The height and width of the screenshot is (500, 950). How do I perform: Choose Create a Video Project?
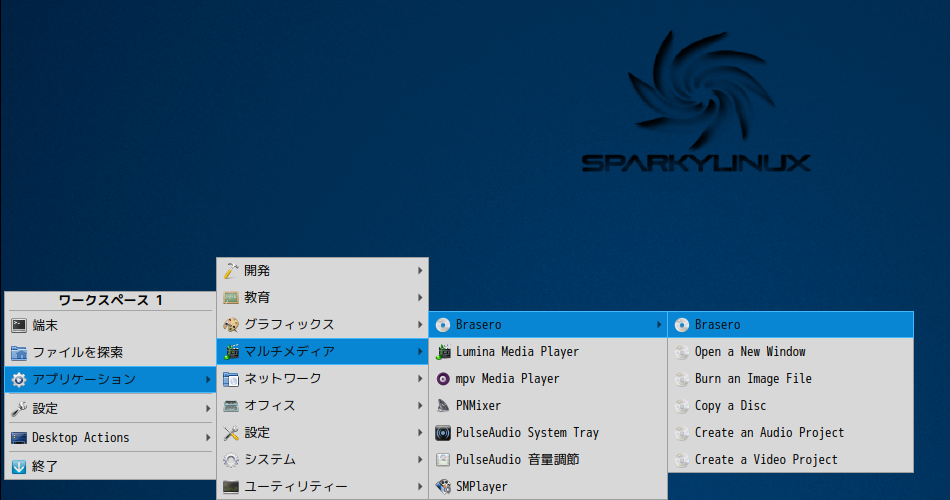point(791,460)
